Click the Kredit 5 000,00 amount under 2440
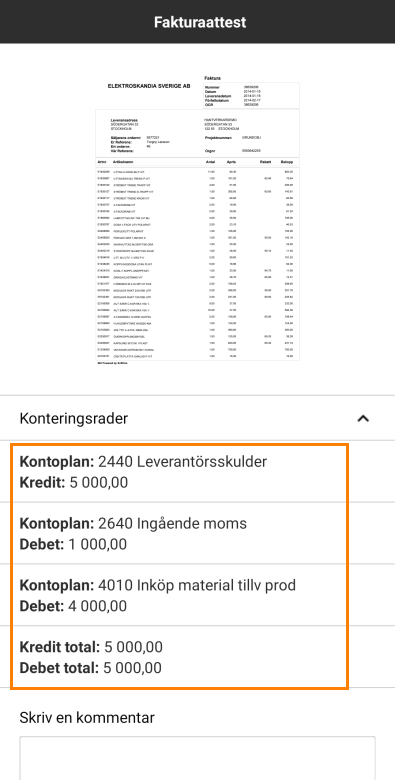Viewport: 395px width, 780px height. pyautogui.click(x=74, y=483)
